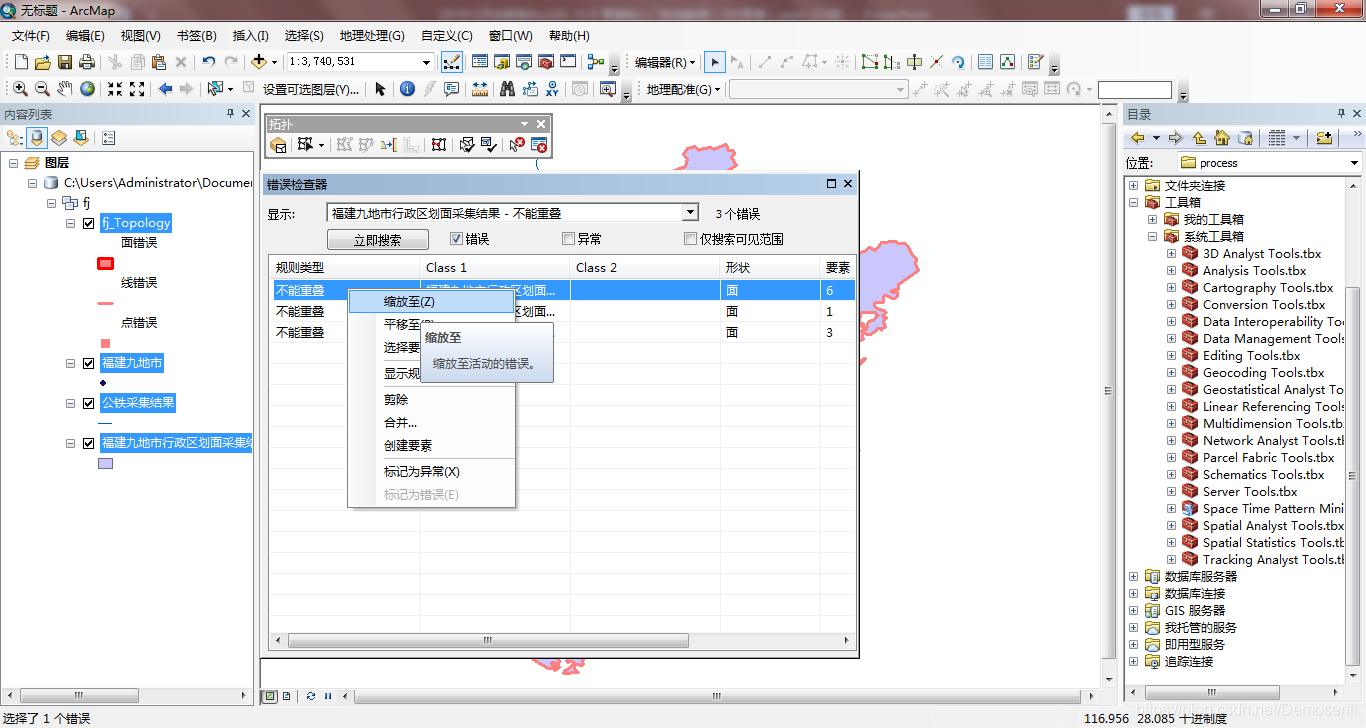The image size is (1366, 728).
Task: Enable 仅搜索可见范围 checkbox
Action: [690, 239]
